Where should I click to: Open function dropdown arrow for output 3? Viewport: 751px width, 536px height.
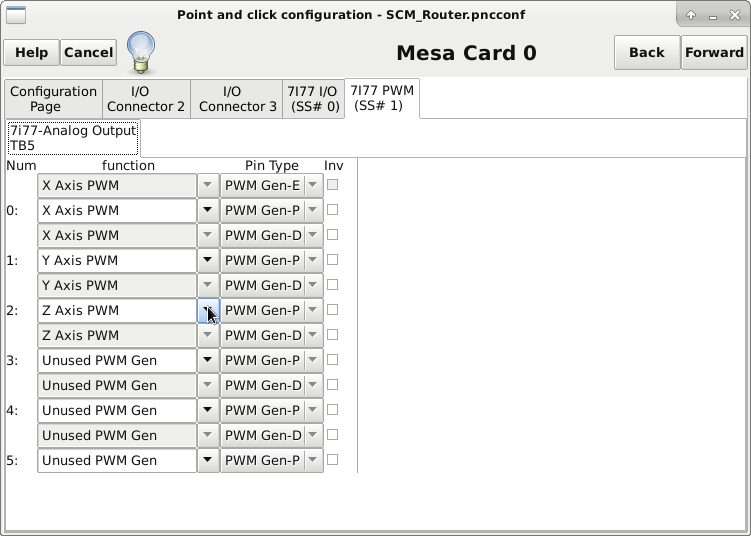coord(207,361)
